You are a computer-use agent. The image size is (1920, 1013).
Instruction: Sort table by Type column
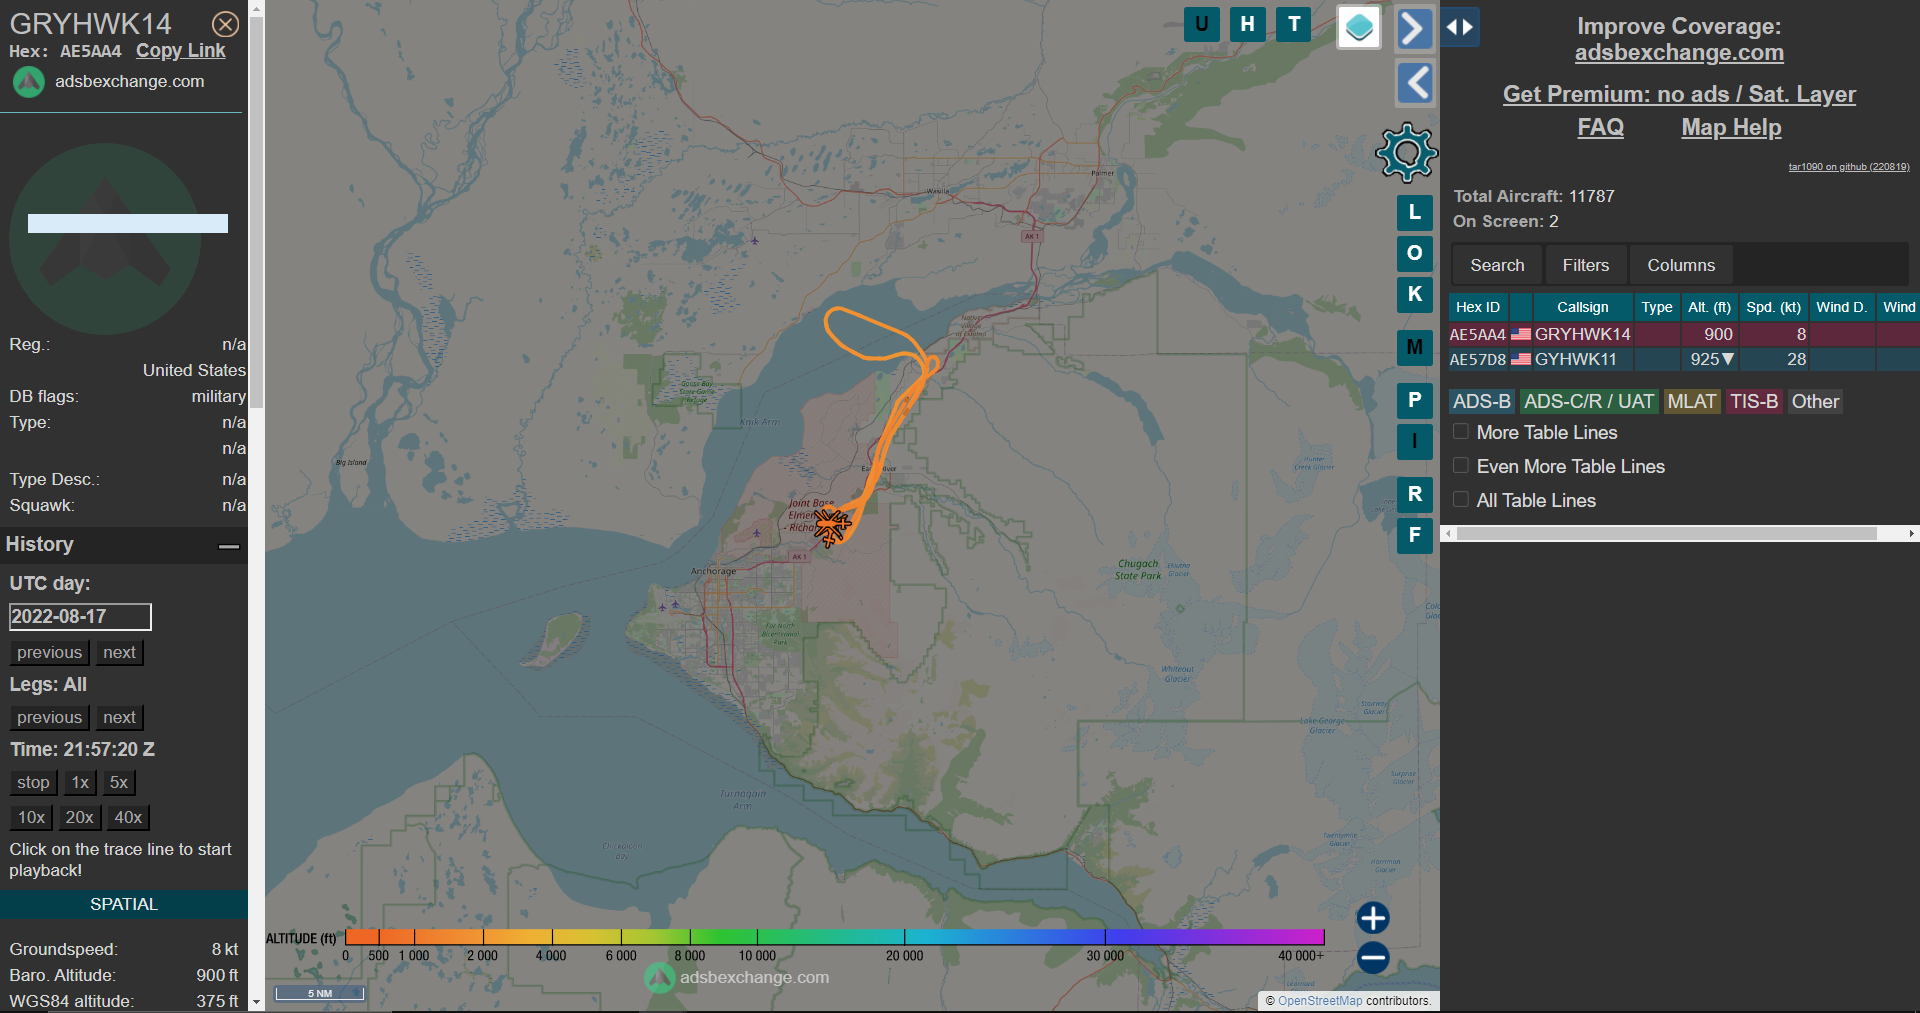click(x=1657, y=307)
